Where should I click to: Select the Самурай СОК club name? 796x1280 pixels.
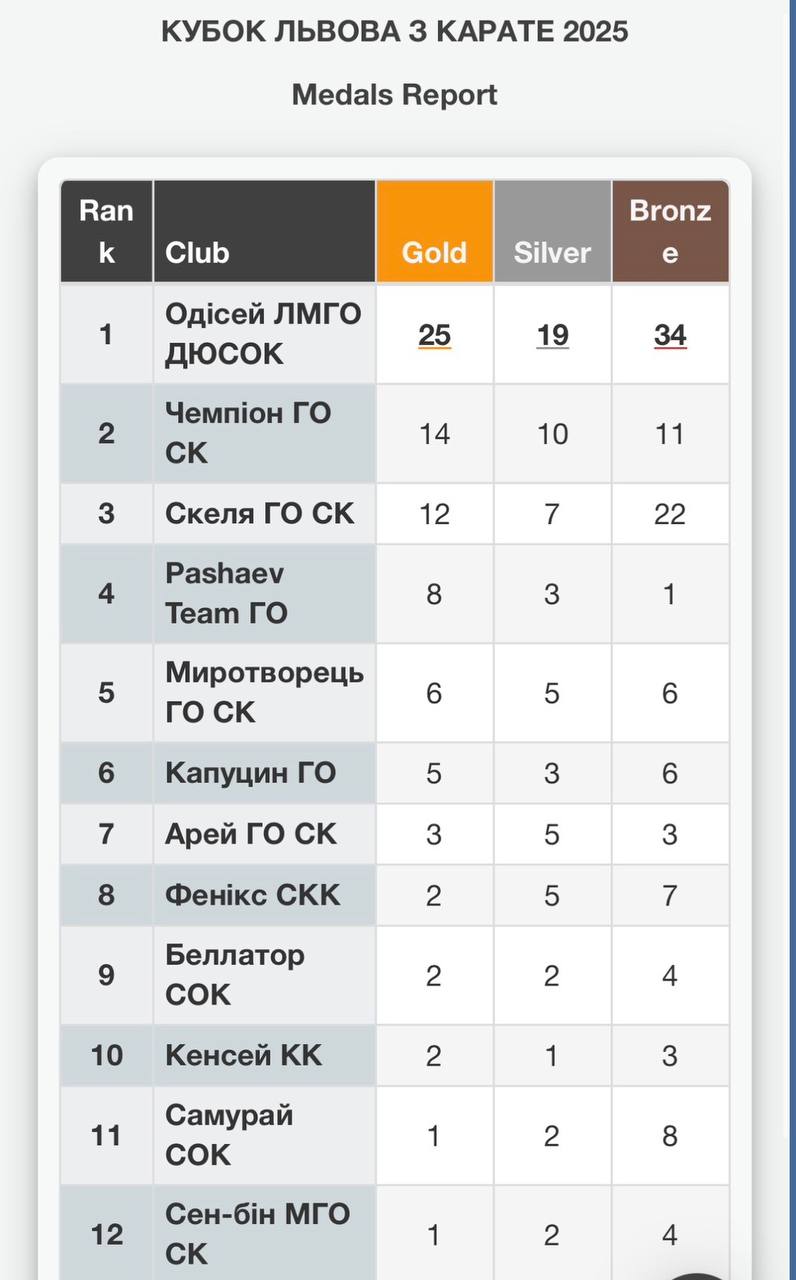click(229, 1134)
